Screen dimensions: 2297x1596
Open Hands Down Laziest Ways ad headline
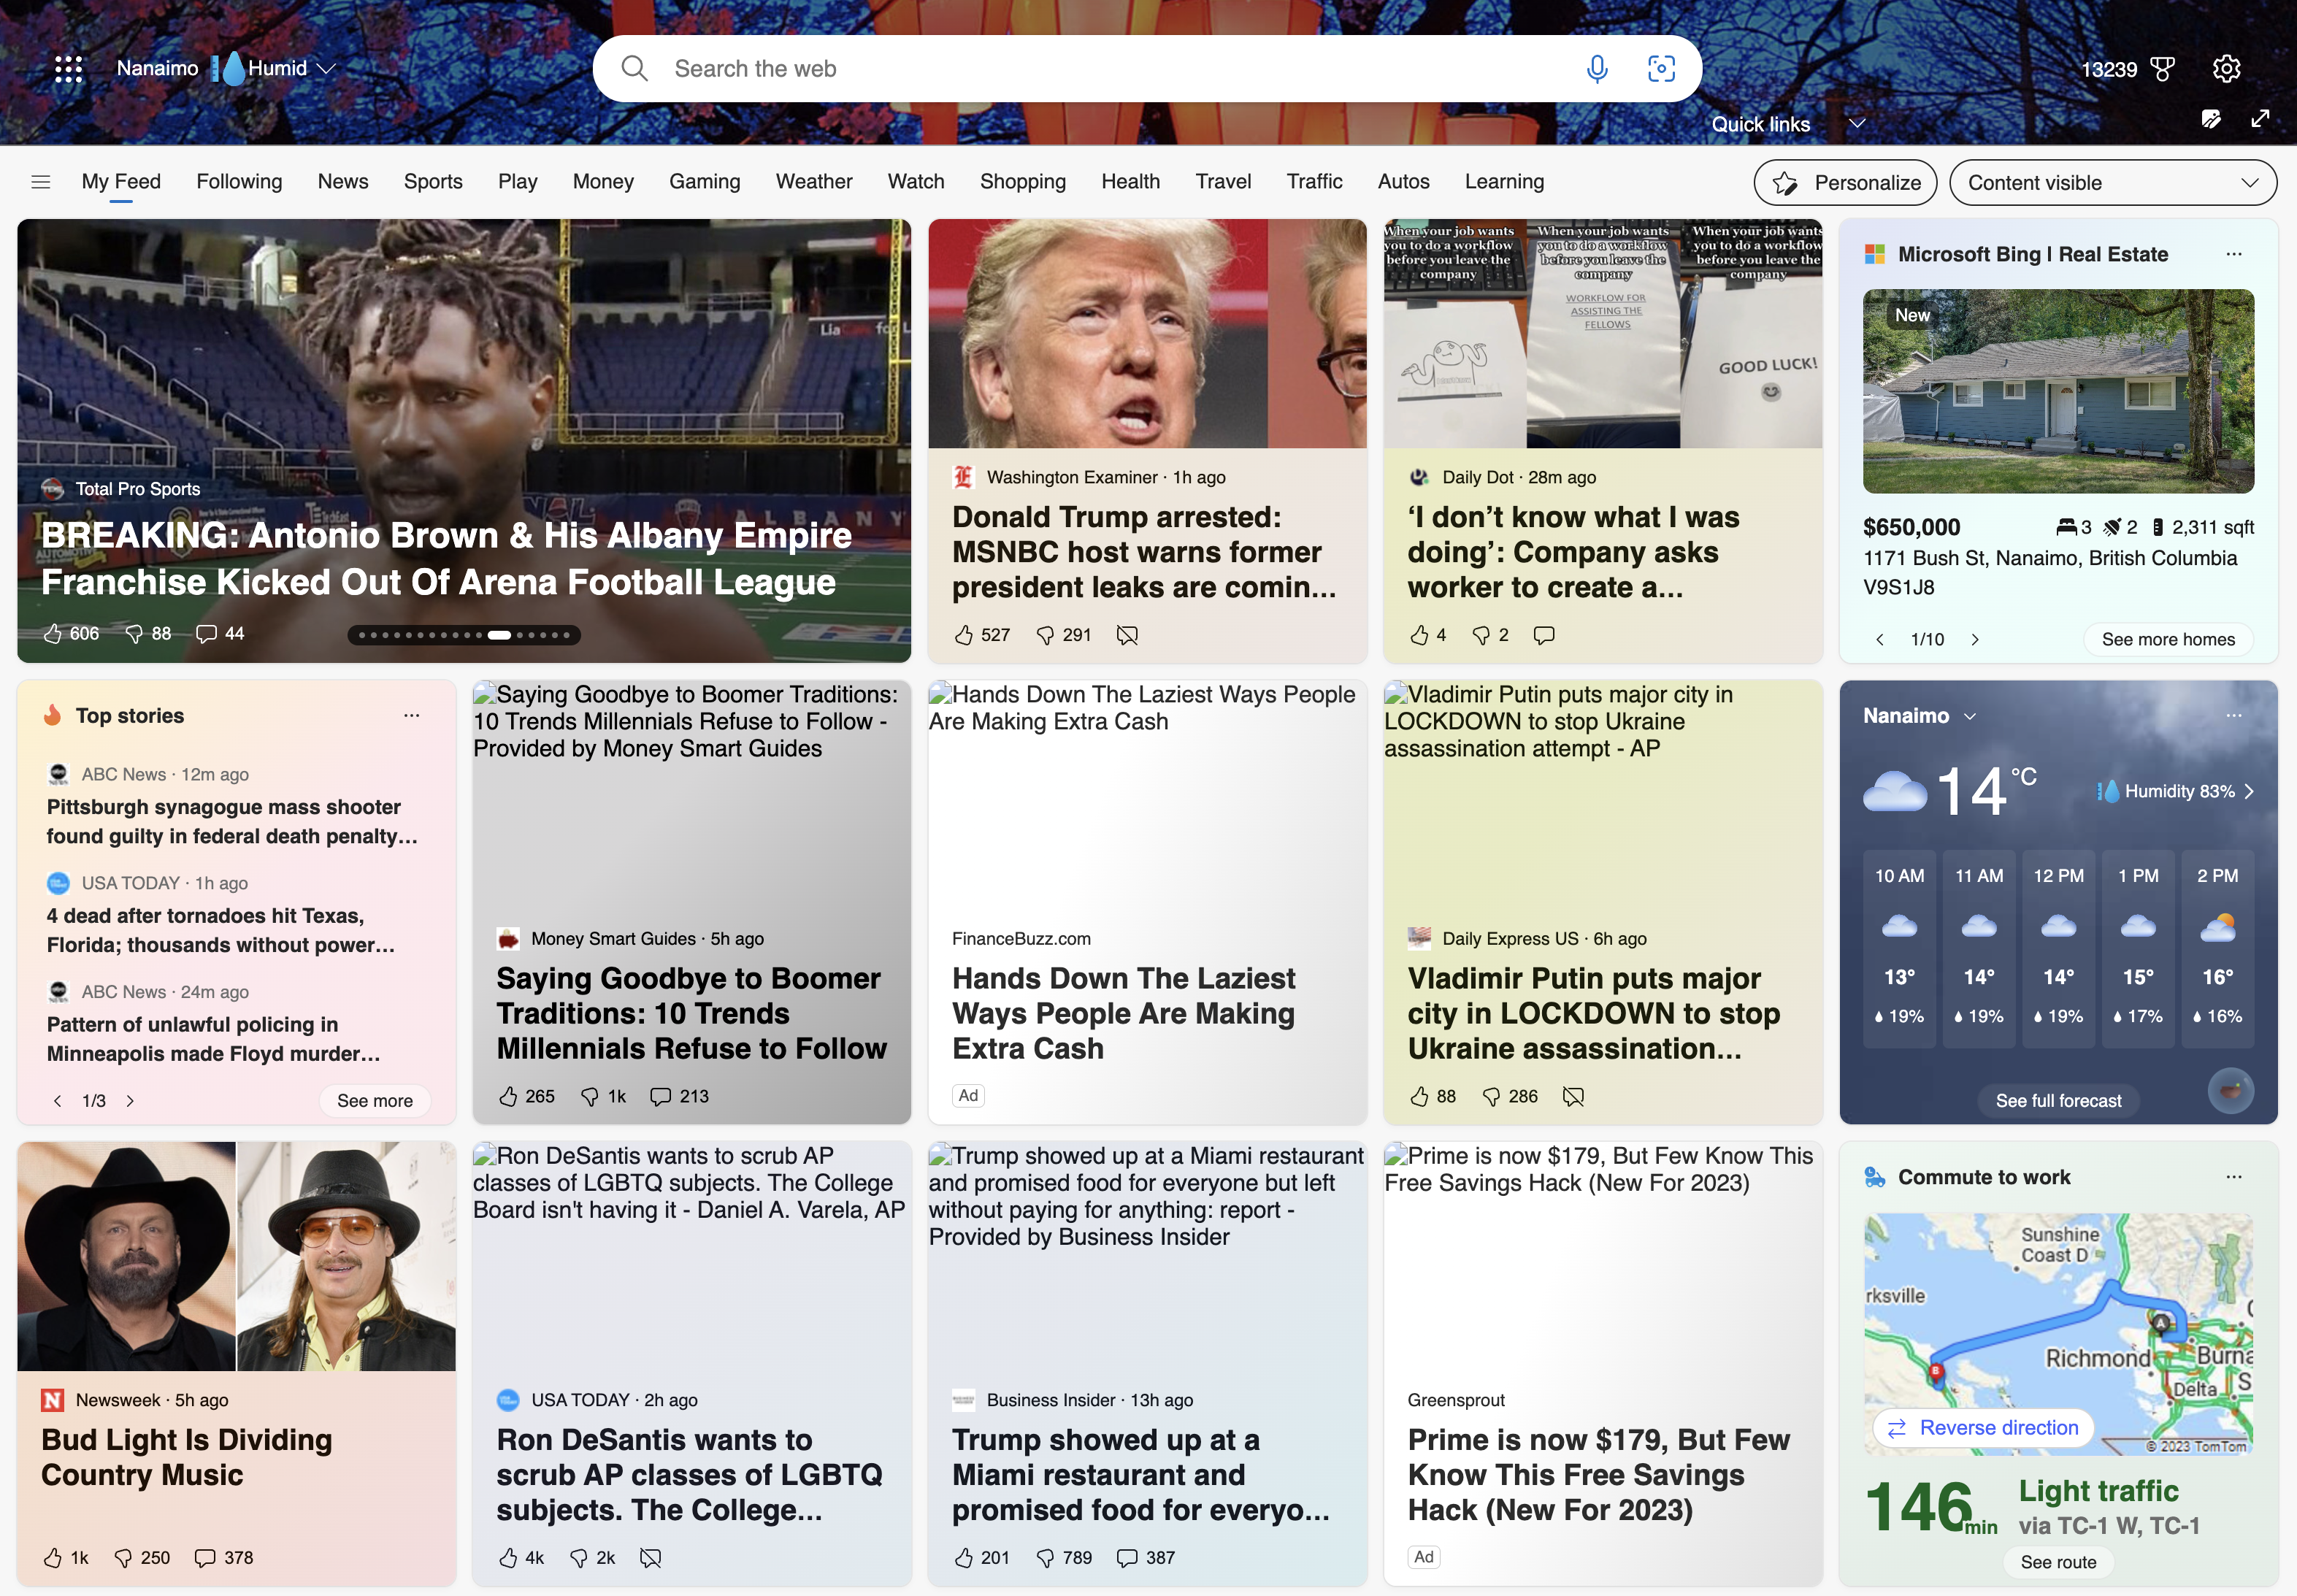pos(1123,1013)
